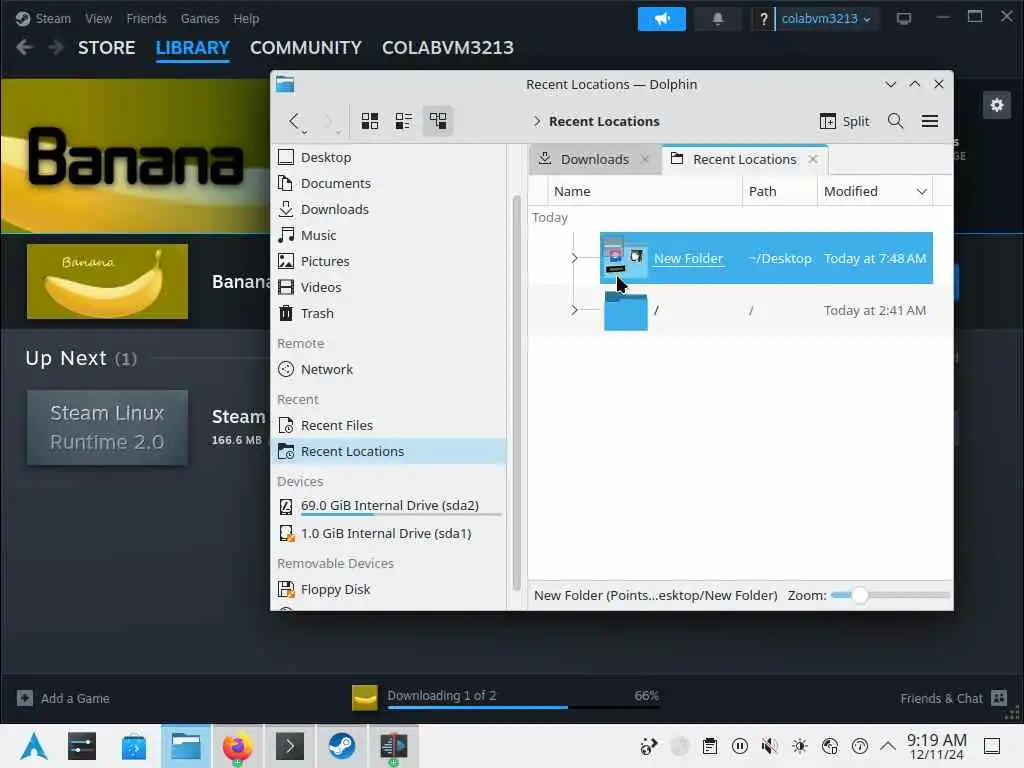Open Friends & Chat in Steam
This screenshot has height=768, width=1024.
[x=953, y=698]
